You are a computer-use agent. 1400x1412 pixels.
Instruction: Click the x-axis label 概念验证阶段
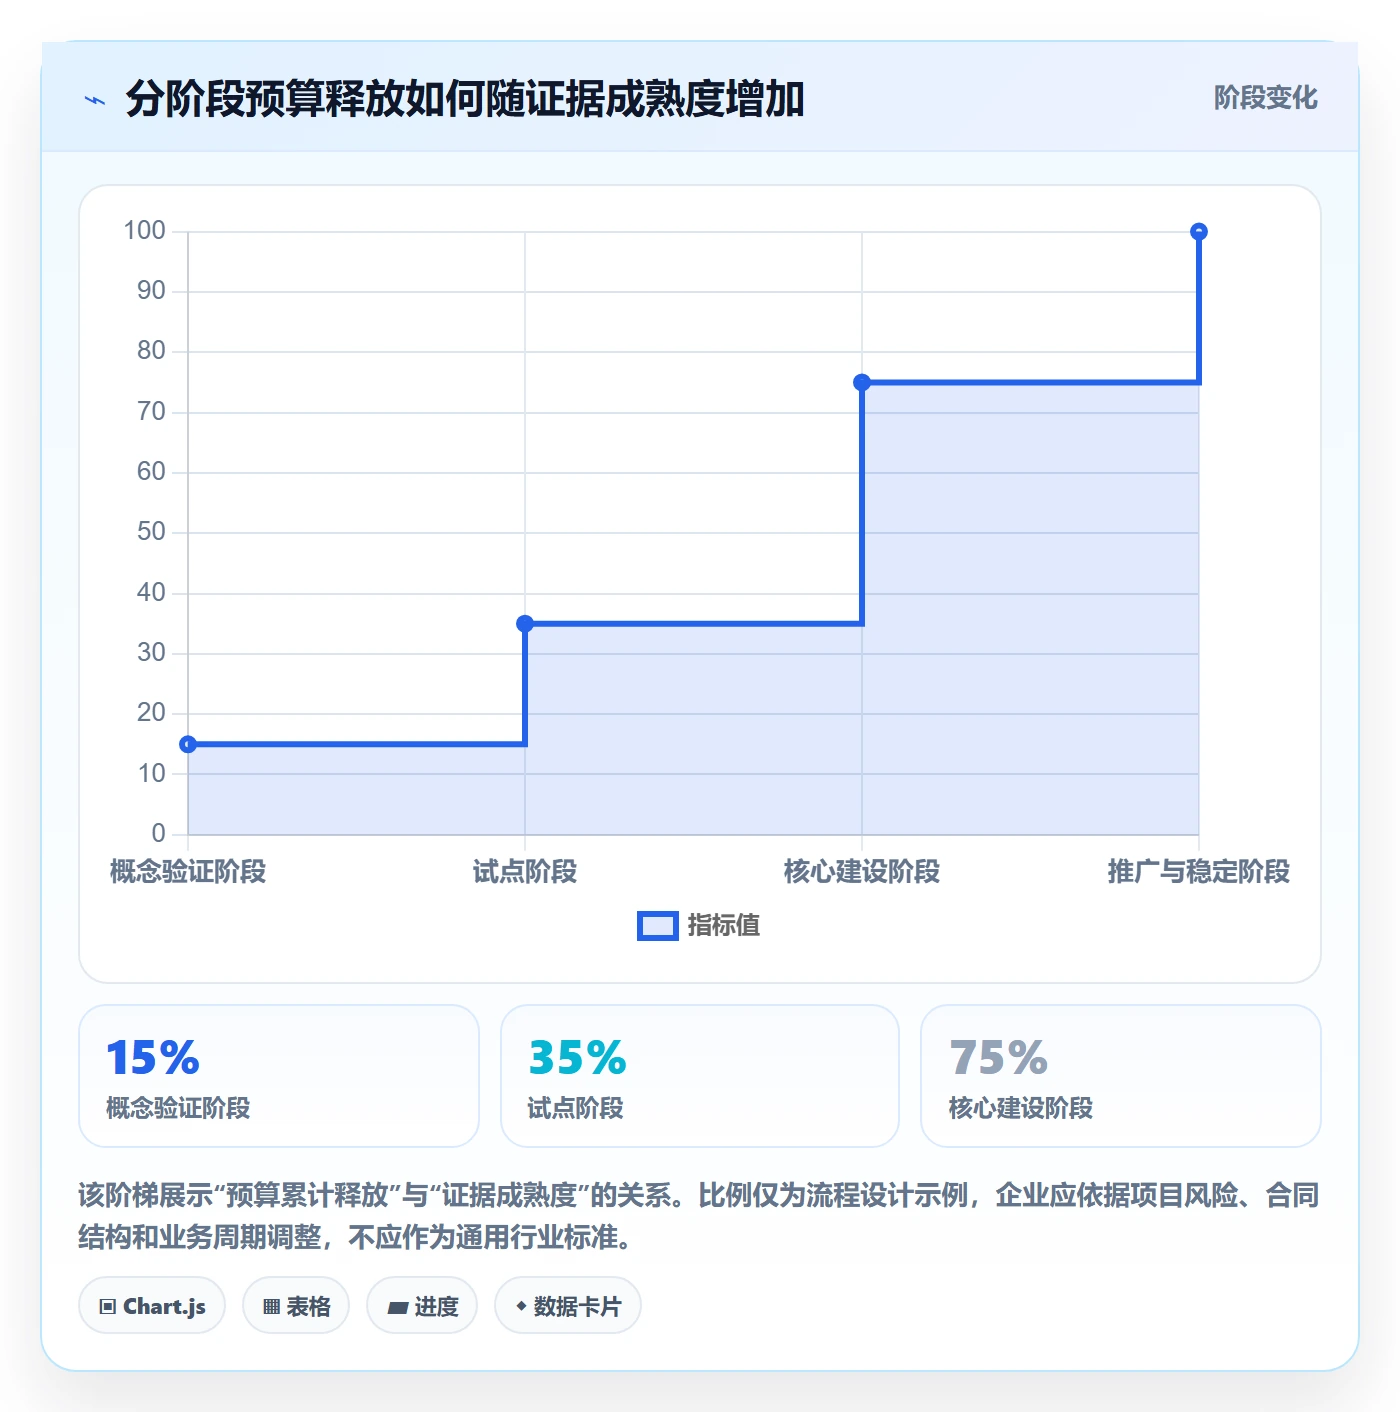click(x=188, y=872)
